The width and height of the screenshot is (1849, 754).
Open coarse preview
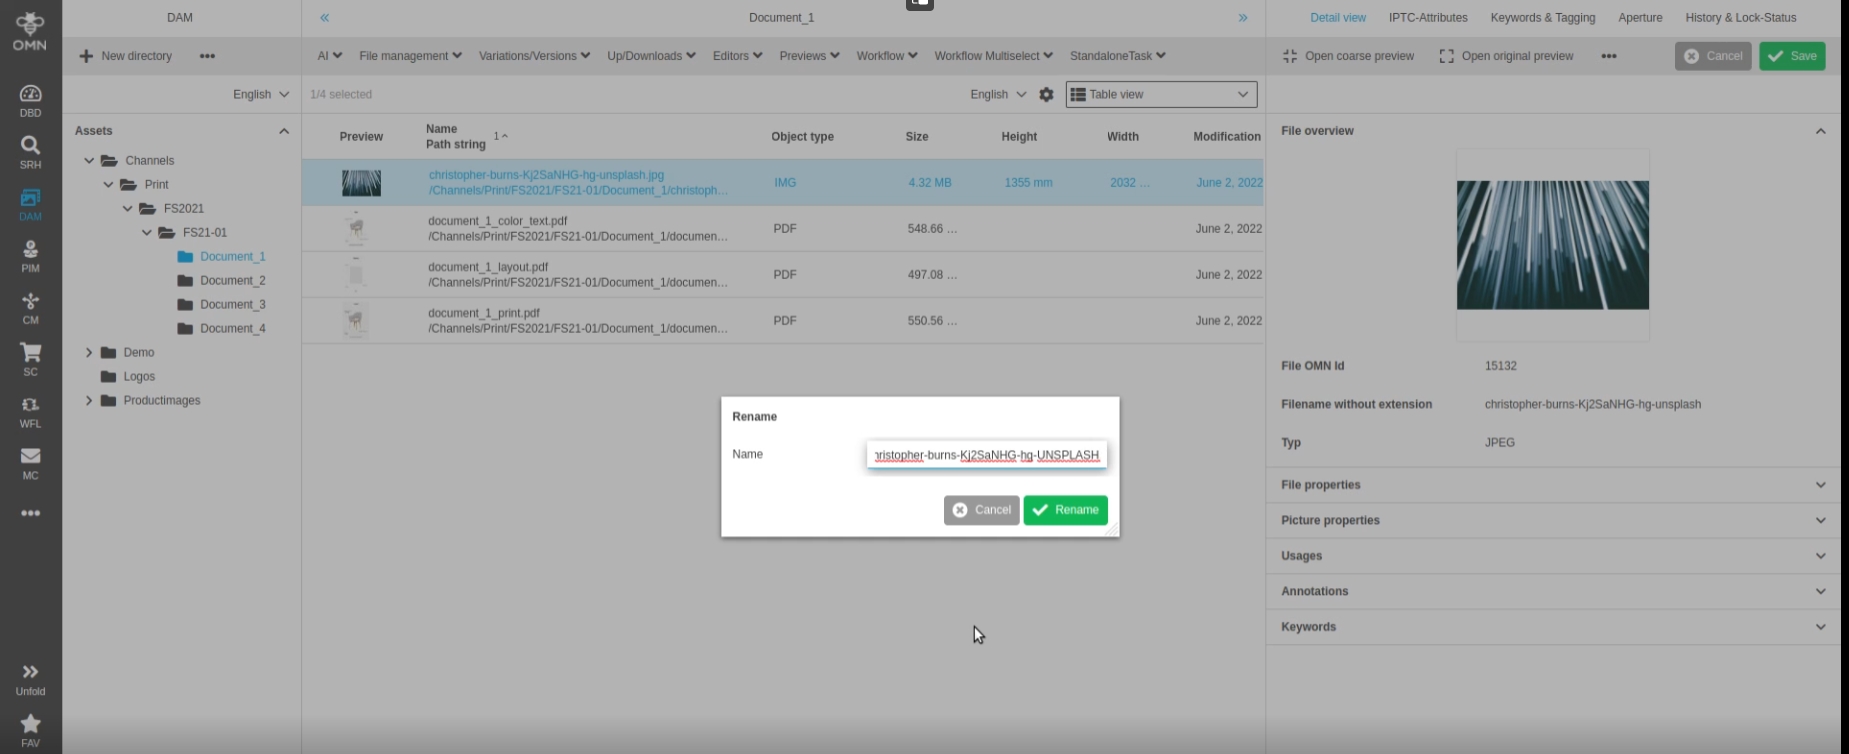pos(1348,56)
